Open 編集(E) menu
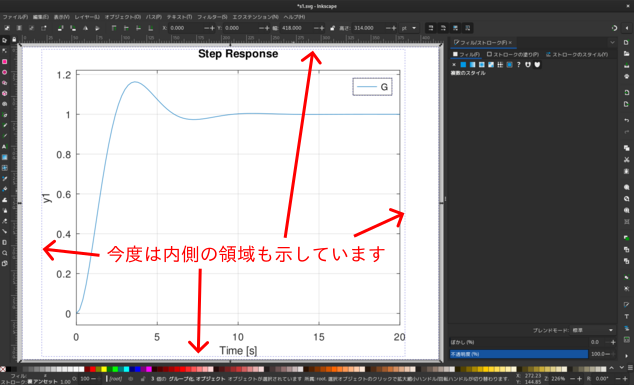 tap(40, 17)
